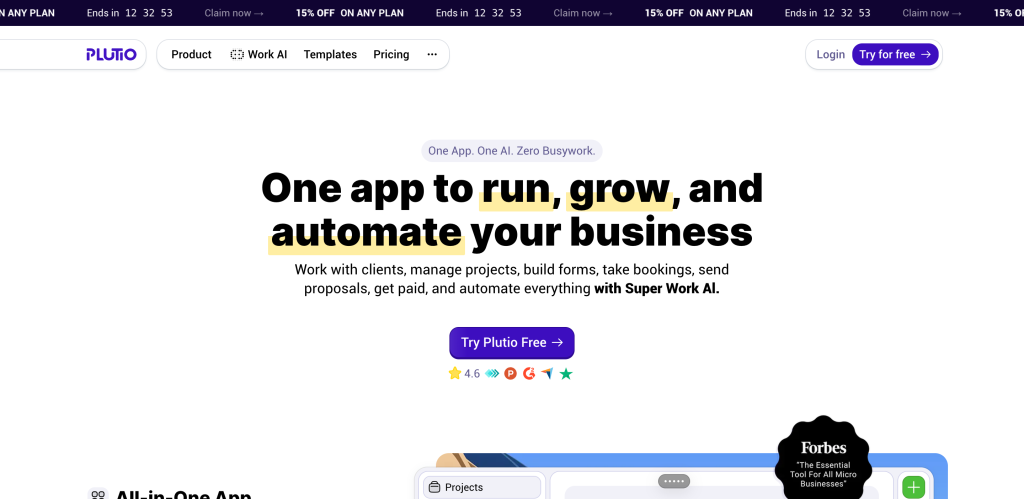The height and width of the screenshot is (499, 1024).
Task: Click the All-in-One App heading icon
Action: 98,494
